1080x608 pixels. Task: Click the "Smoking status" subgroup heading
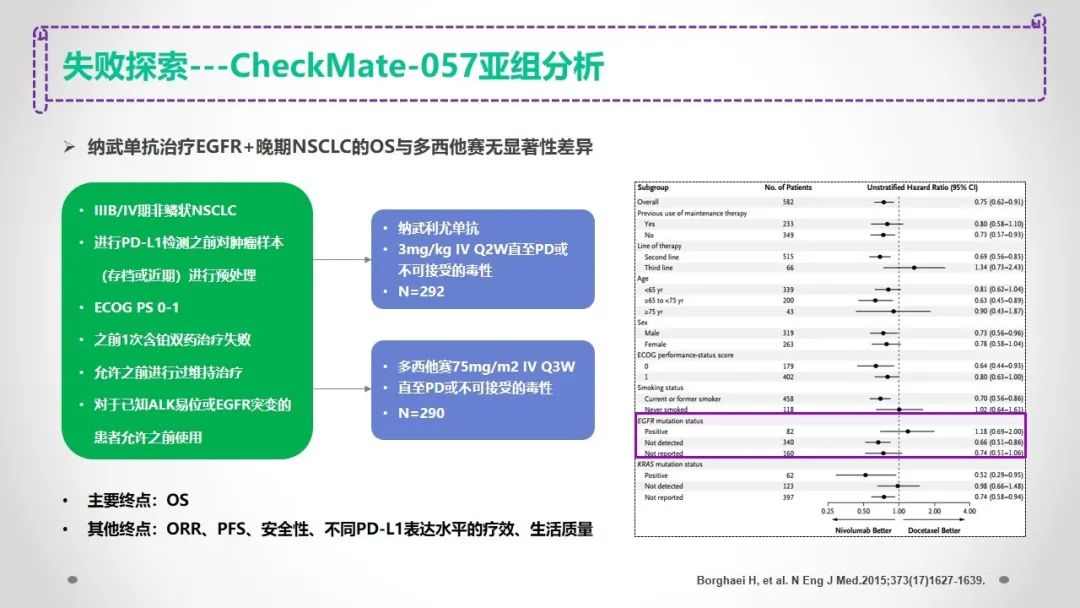[x=660, y=388]
